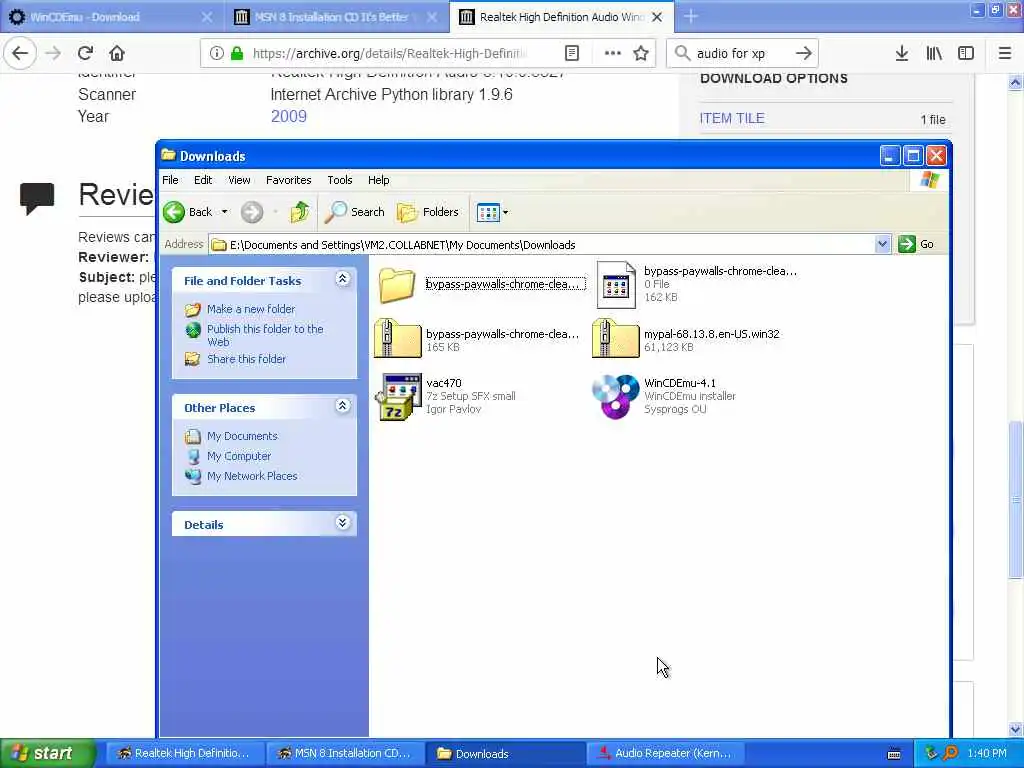Go to My Network Places
This screenshot has width=1024, height=768.
coord(251,477)
